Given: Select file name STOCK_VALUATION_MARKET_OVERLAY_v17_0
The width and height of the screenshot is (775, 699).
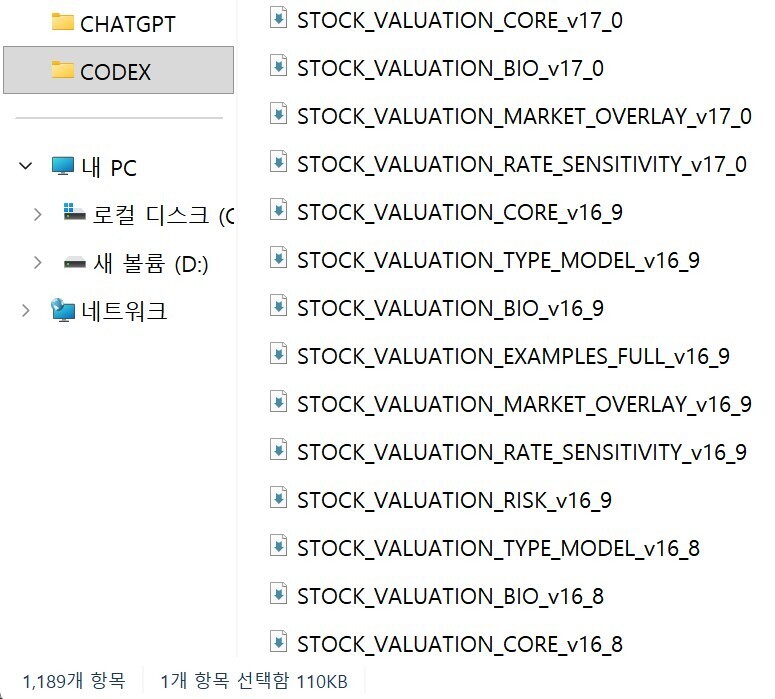Looking at the screenshot, I should pyautogui.click(x=524, y=117).
